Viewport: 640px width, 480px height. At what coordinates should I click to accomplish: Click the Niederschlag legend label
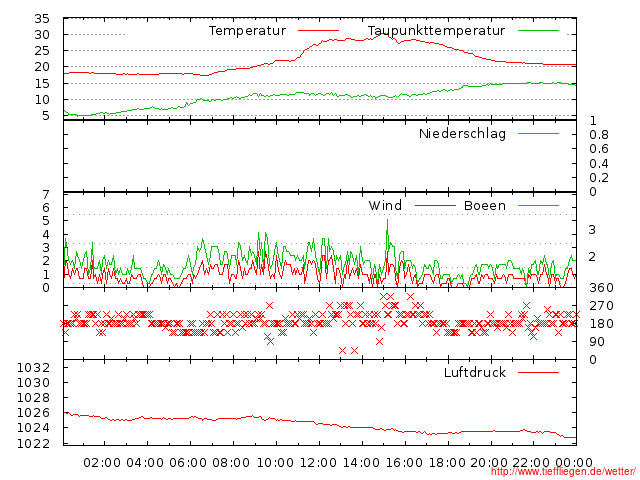(462, 133)
